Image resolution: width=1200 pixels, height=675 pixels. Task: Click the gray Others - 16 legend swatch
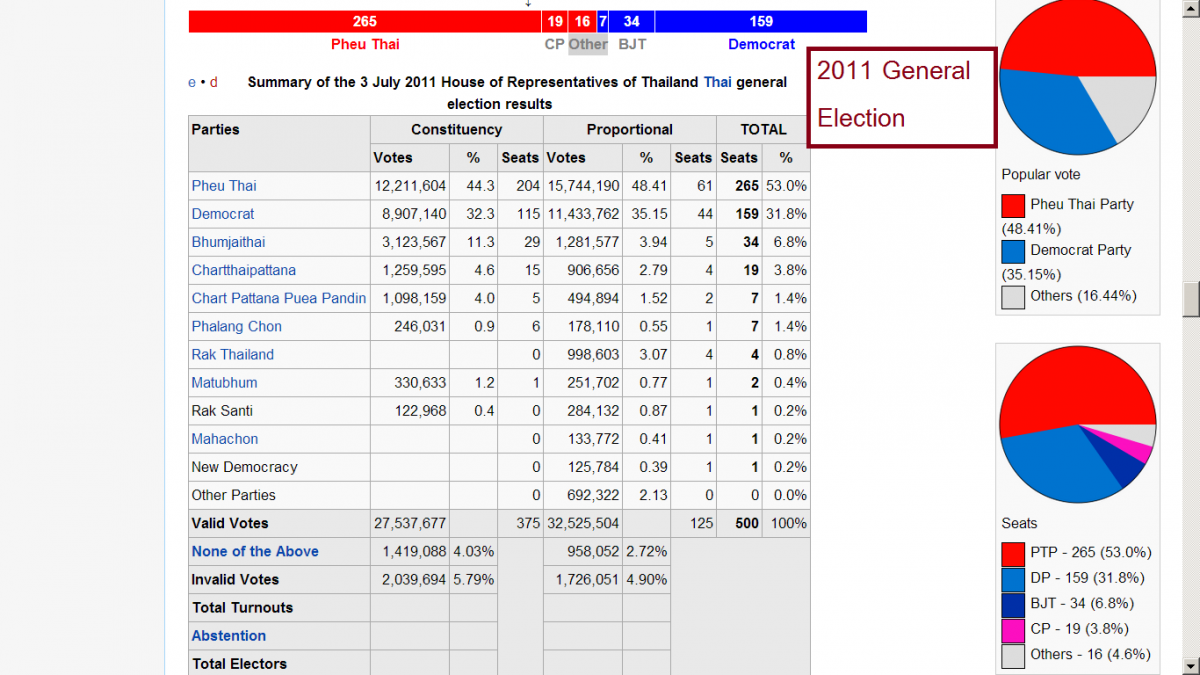[x=1013, y=656]
